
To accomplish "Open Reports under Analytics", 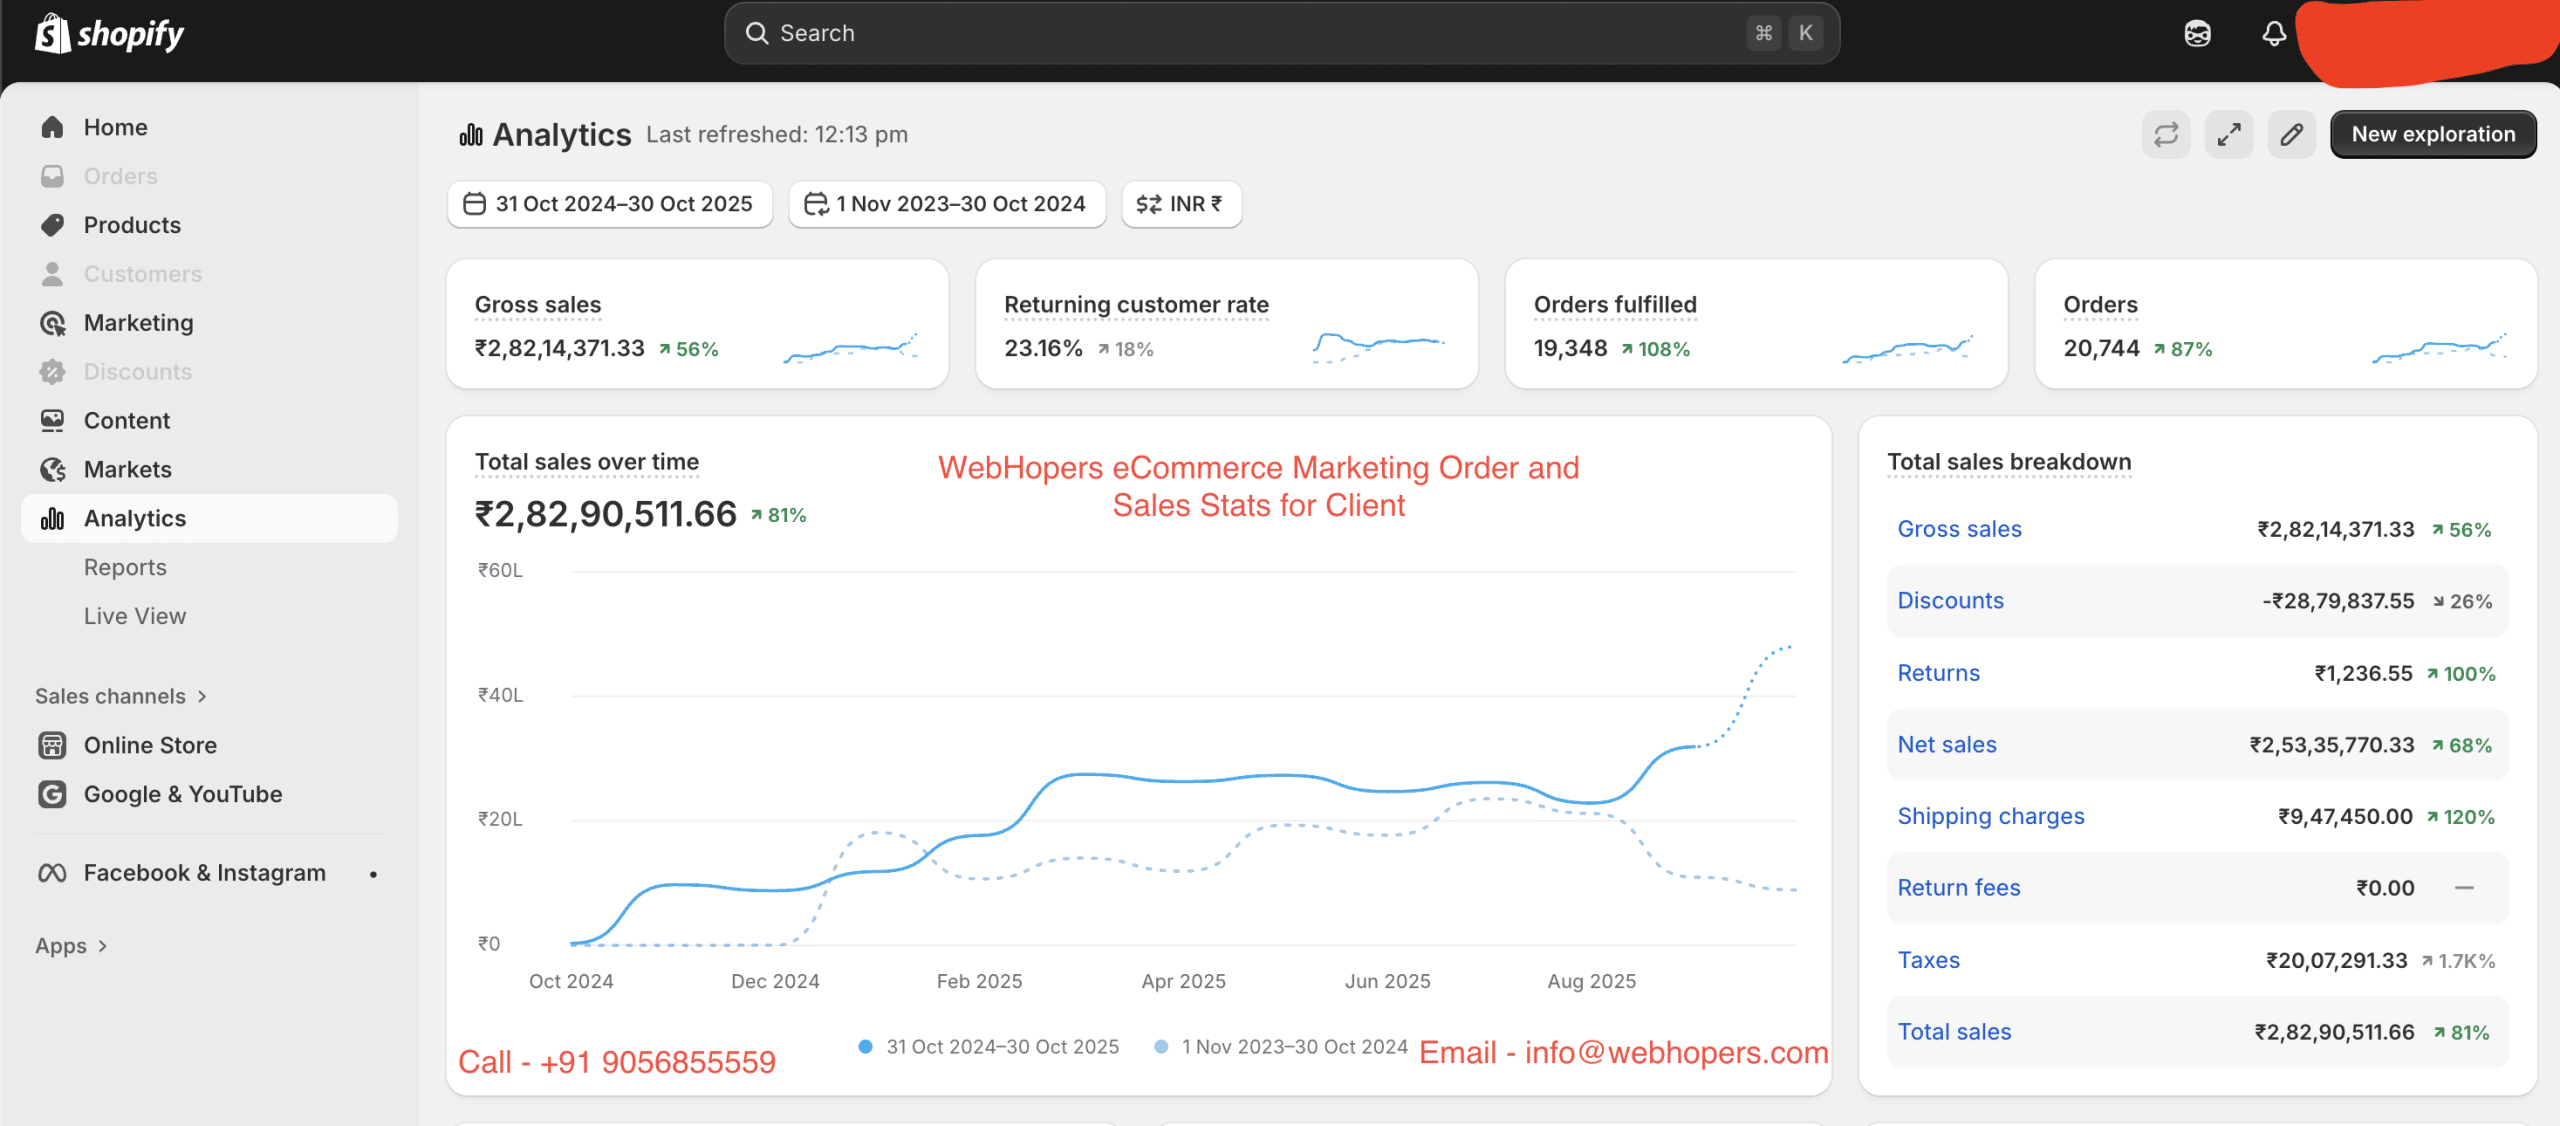I will coord(125,566).
